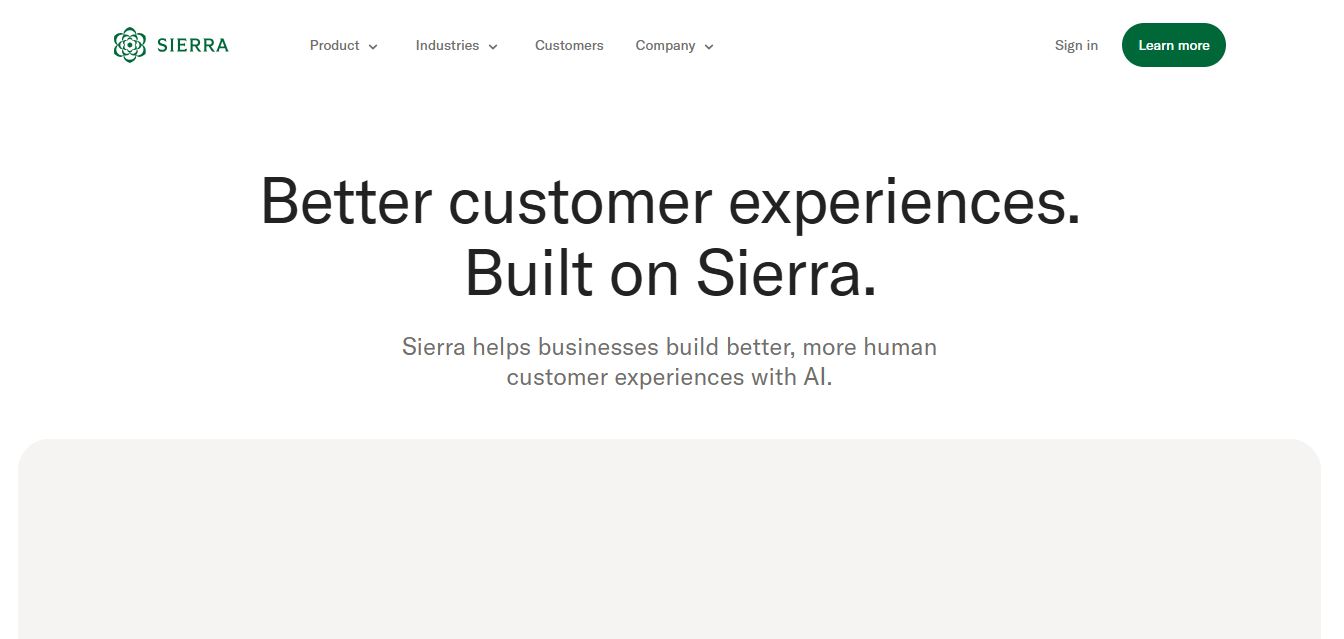The width and height of the screenshot is (1344, 639).
Task: Click the light gray content panel
Action: click(669, 540)
